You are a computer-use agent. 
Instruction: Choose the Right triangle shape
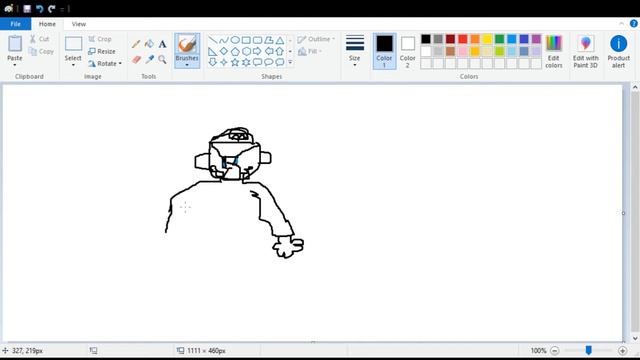coord(213,51)
